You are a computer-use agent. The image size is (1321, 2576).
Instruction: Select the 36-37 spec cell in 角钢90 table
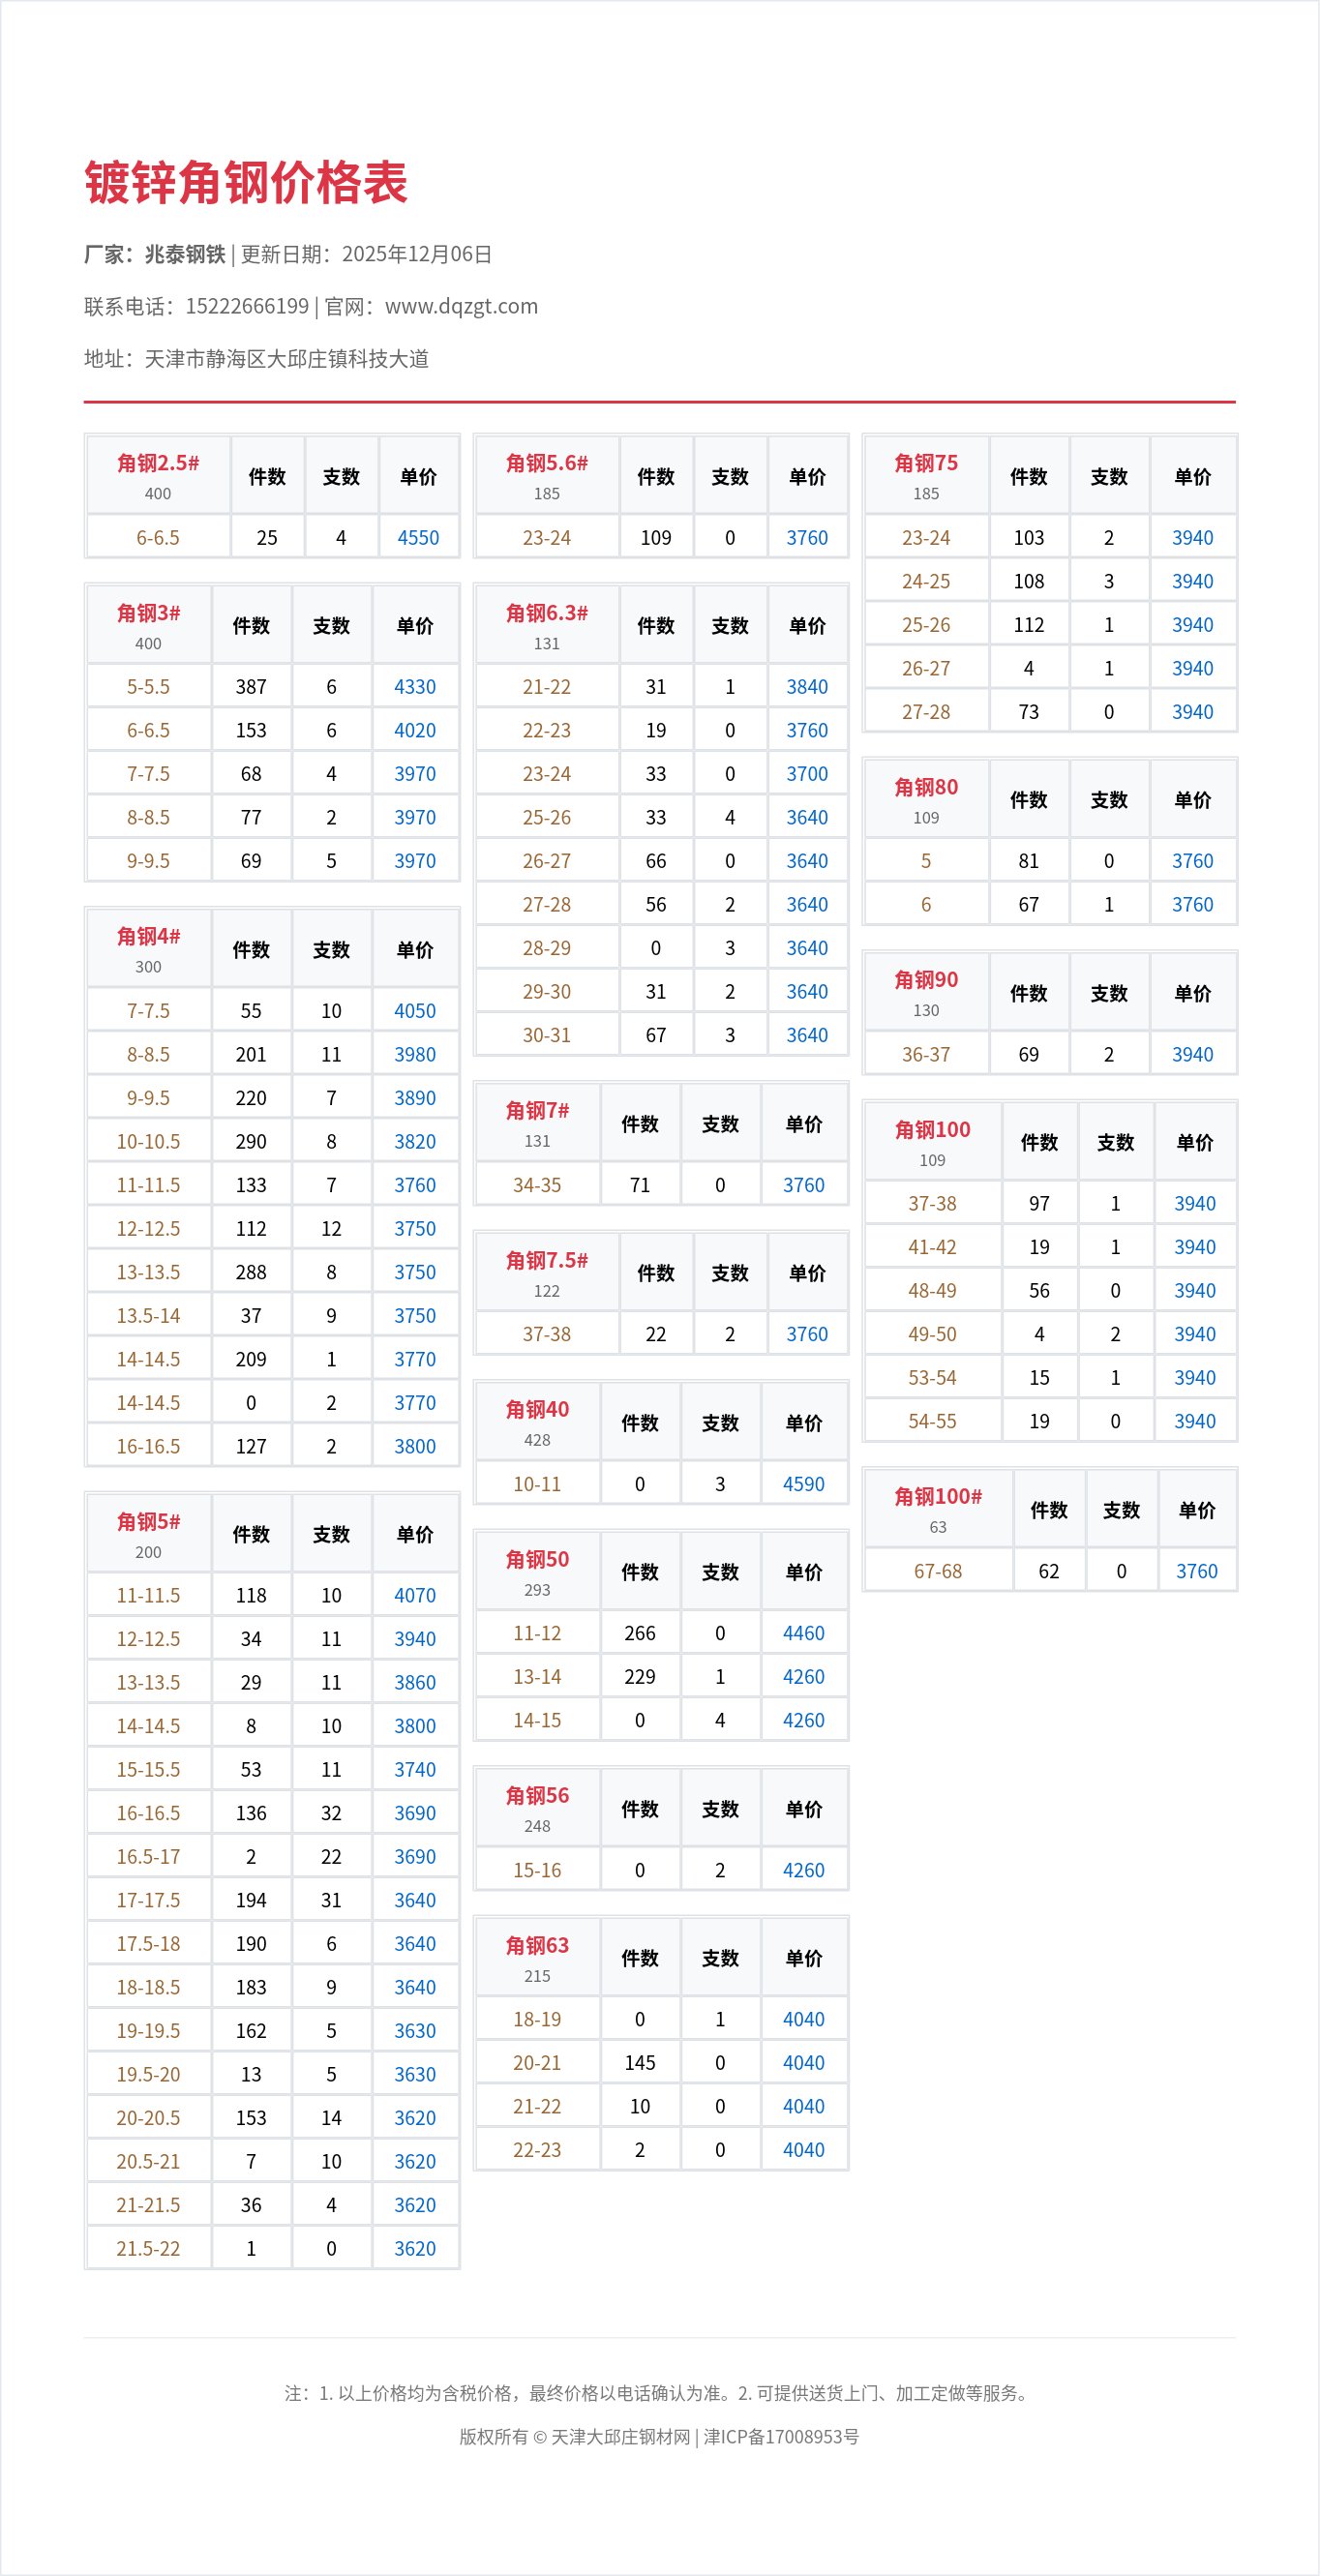[x=926, y=1055]
